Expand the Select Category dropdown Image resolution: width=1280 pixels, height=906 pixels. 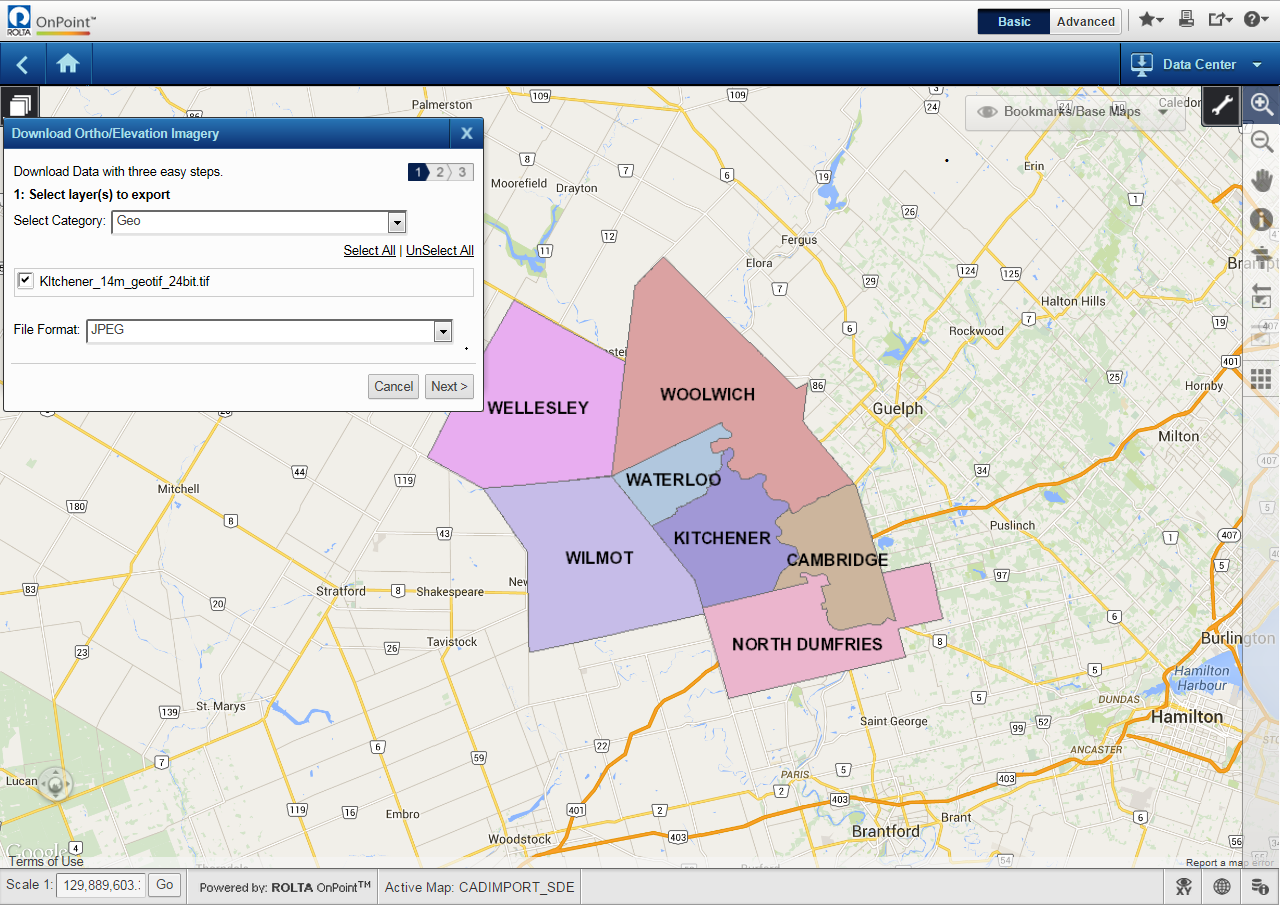397,222
